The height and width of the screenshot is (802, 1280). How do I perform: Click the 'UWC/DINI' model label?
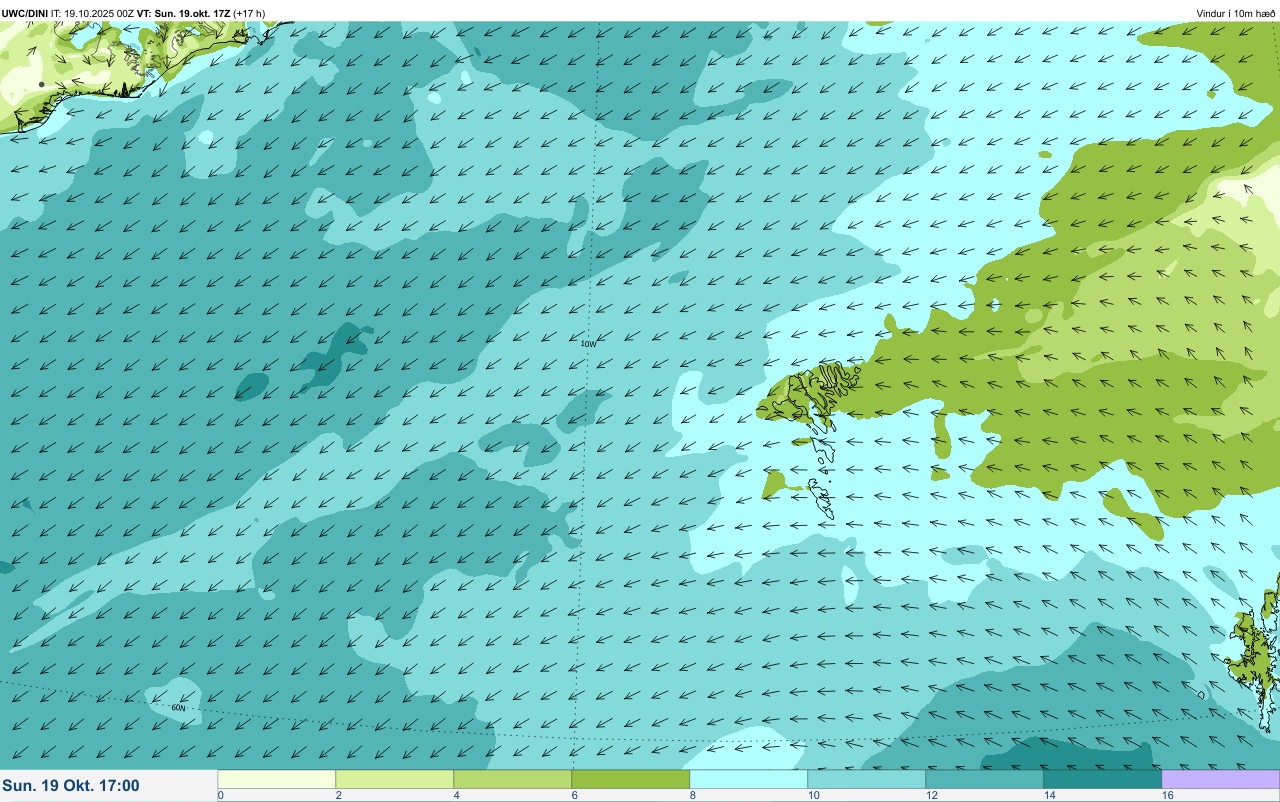point(25,13)
